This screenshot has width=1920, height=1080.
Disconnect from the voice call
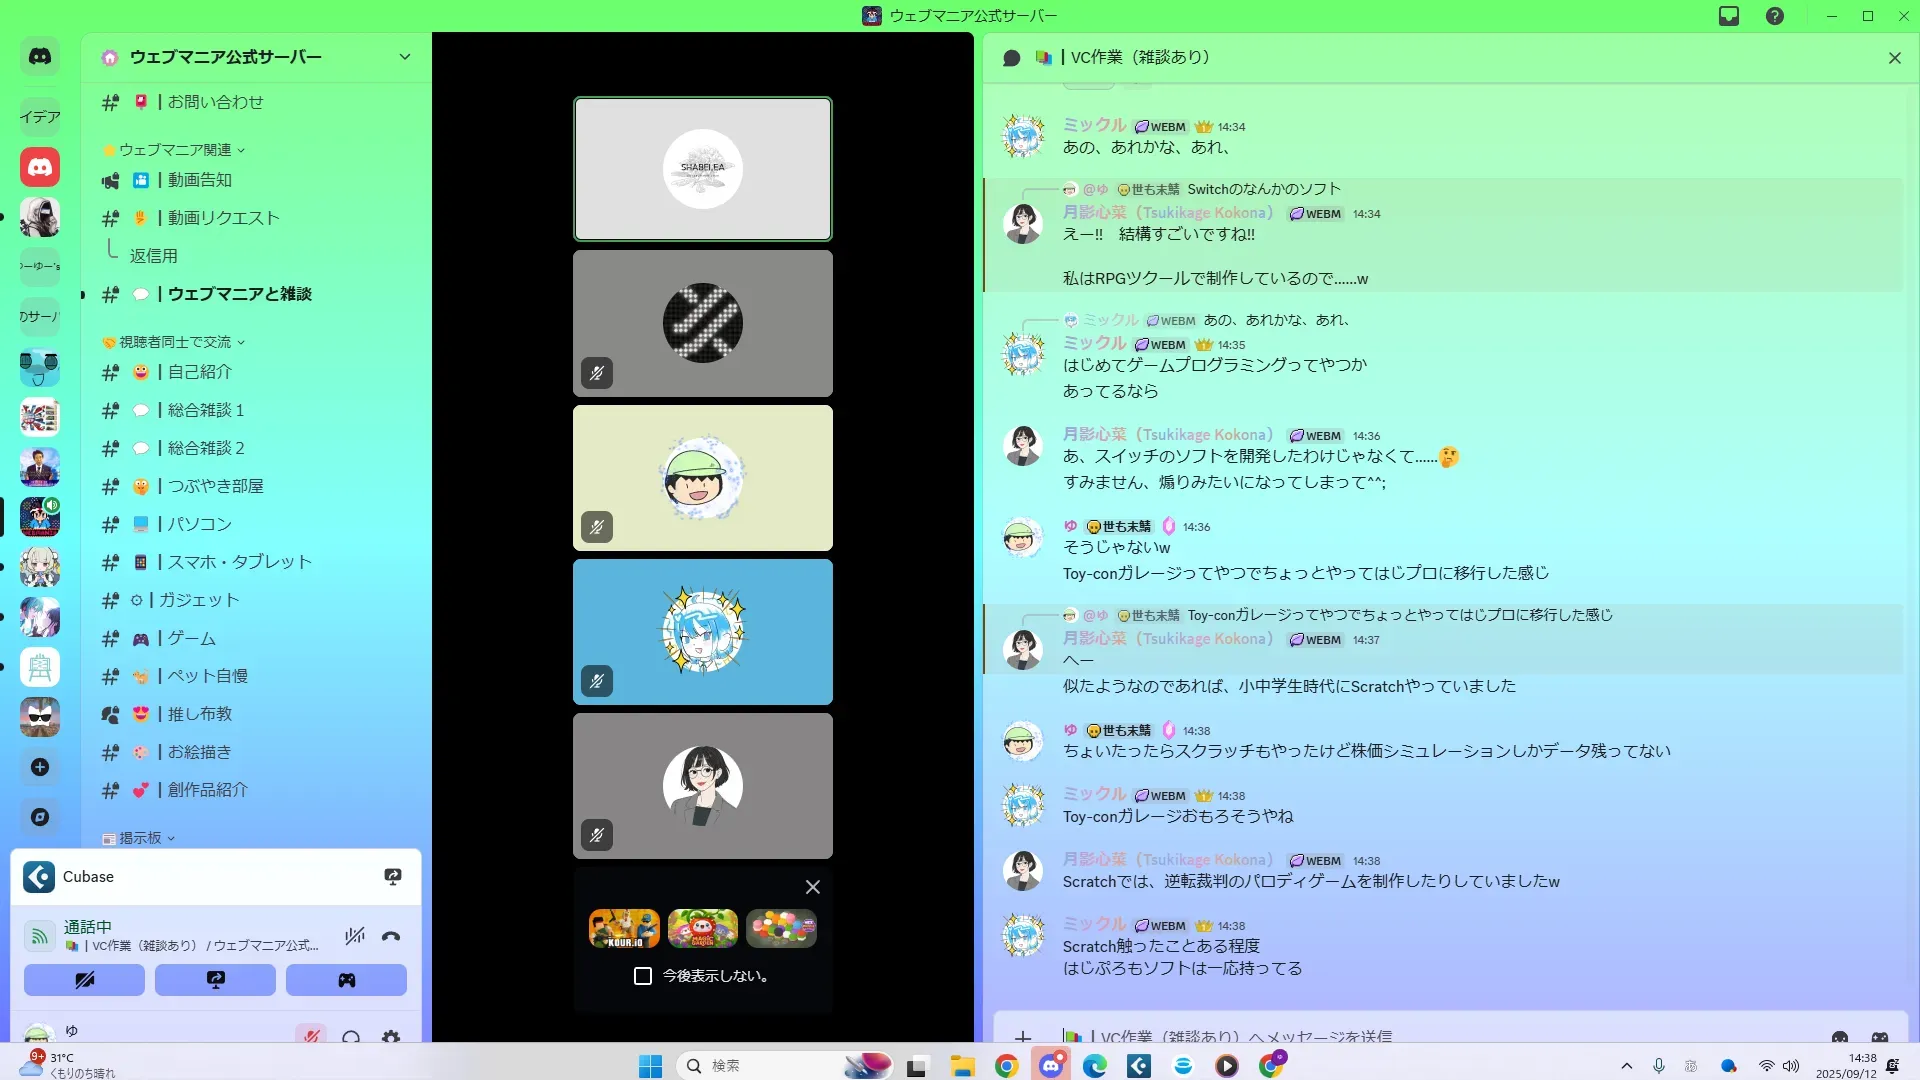click(x=391, y=937)
